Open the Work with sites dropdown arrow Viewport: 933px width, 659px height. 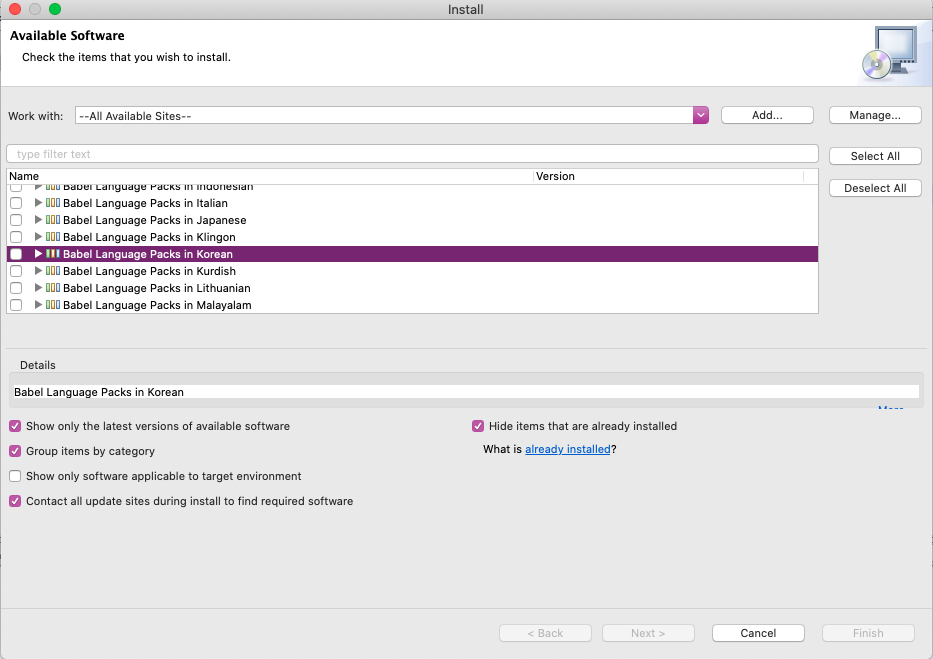700,115
